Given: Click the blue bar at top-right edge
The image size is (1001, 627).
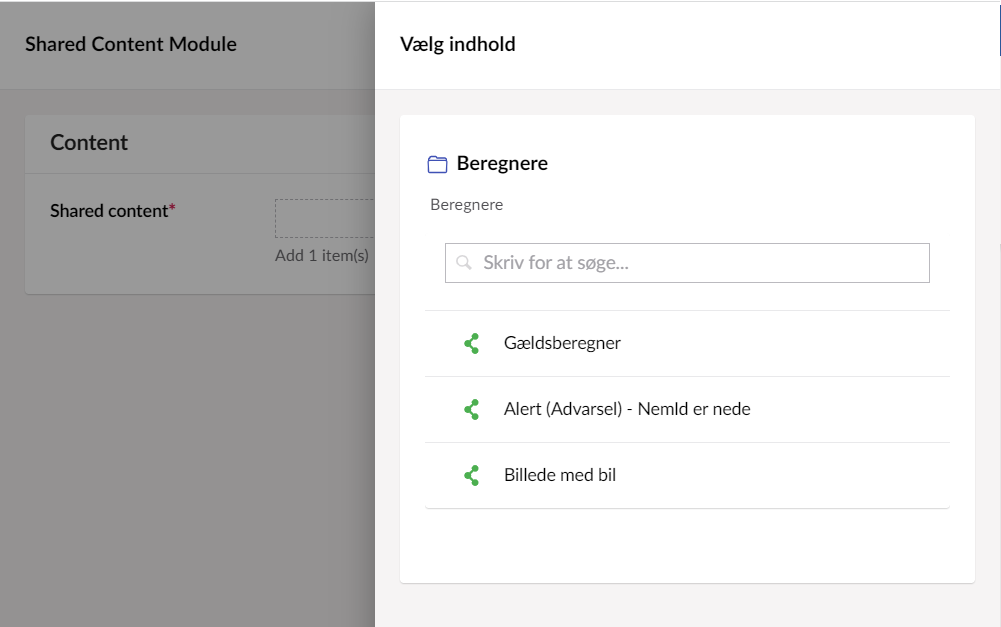Looking at the screenshot, I should [x=999, y=28].
